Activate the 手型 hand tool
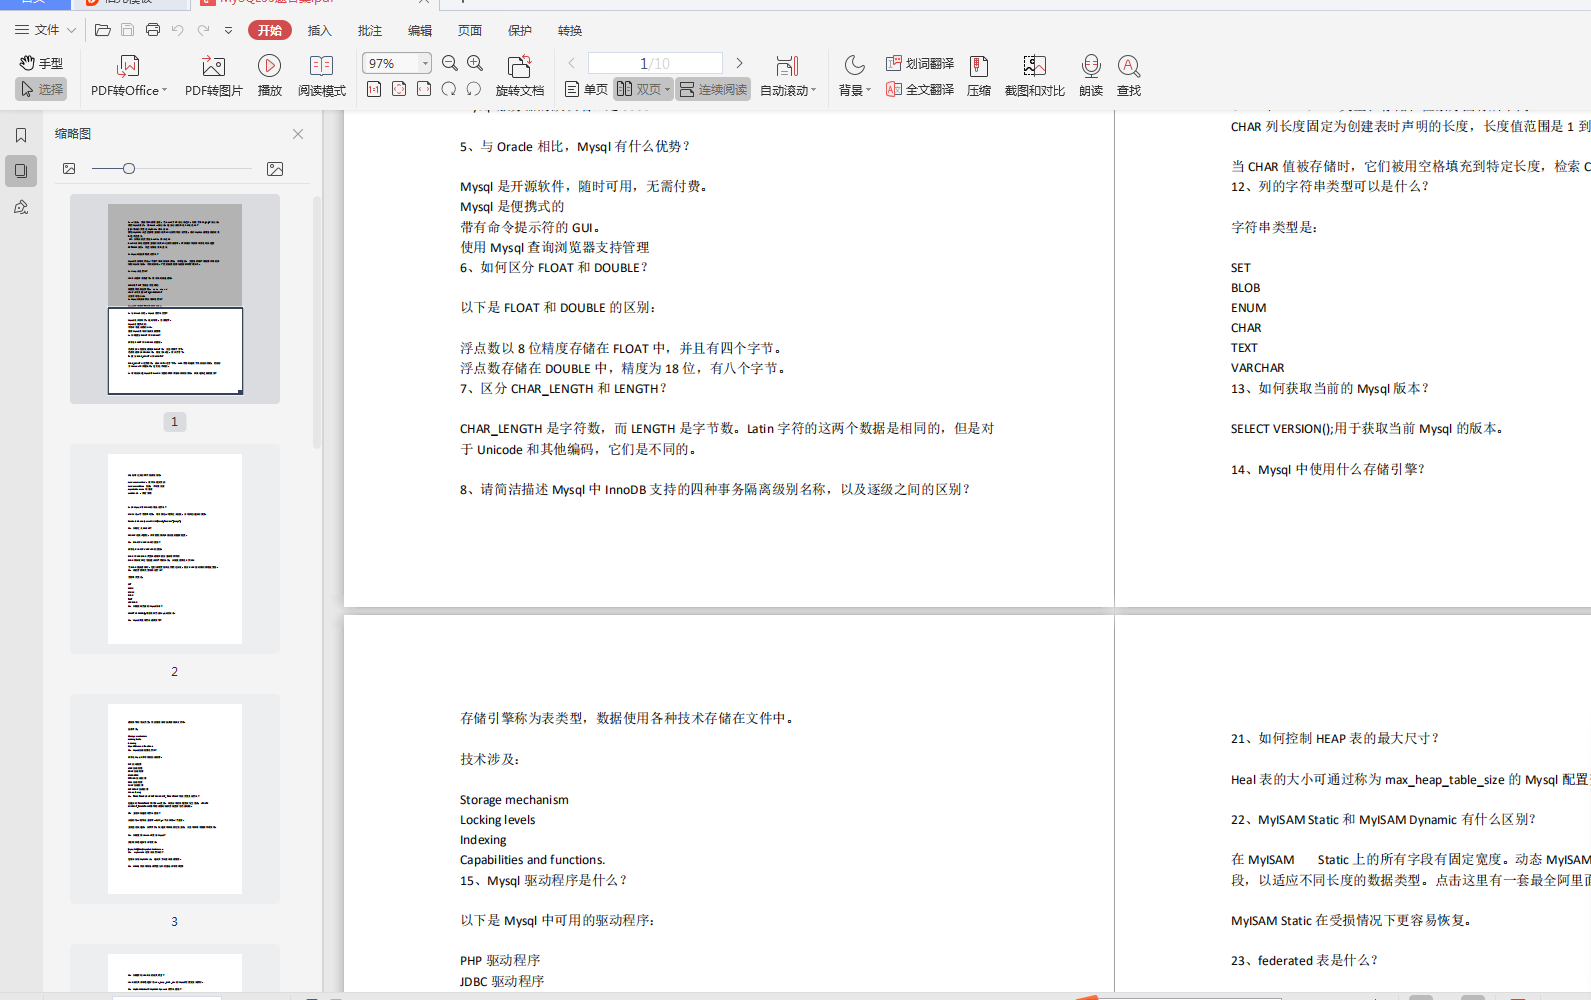This screenshot has width=1591, height=1000. 41,63
